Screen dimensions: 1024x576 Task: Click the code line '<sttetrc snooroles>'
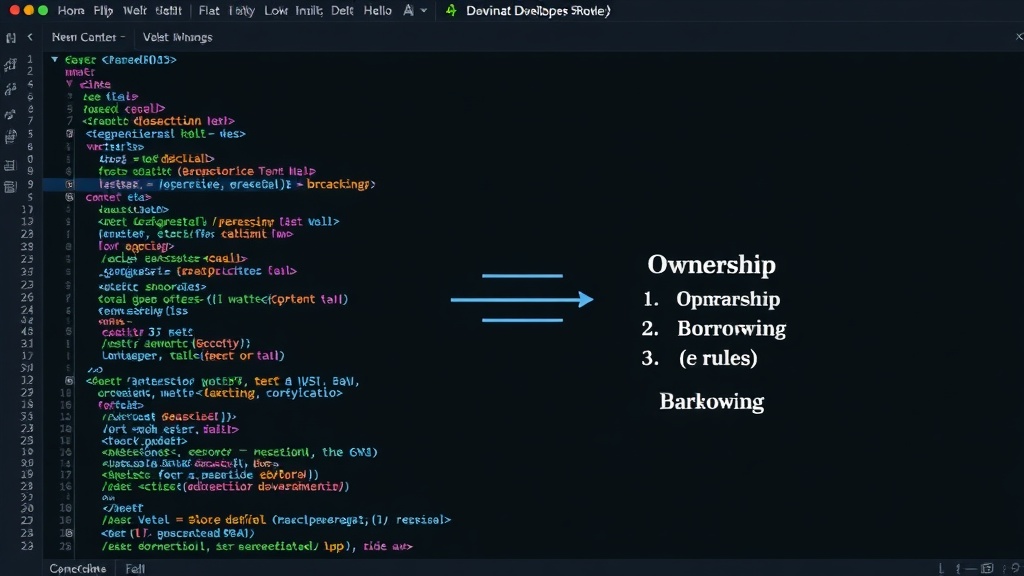(152, 286)
